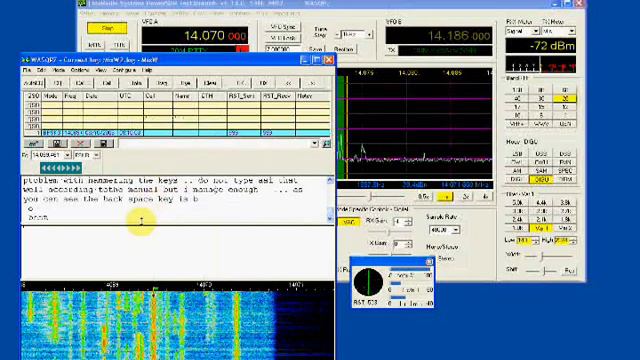The width and height of the screenshot is (640, 360).
Task: Open the dropdown arrow in MixW log search bar
Action: (315, 144)
